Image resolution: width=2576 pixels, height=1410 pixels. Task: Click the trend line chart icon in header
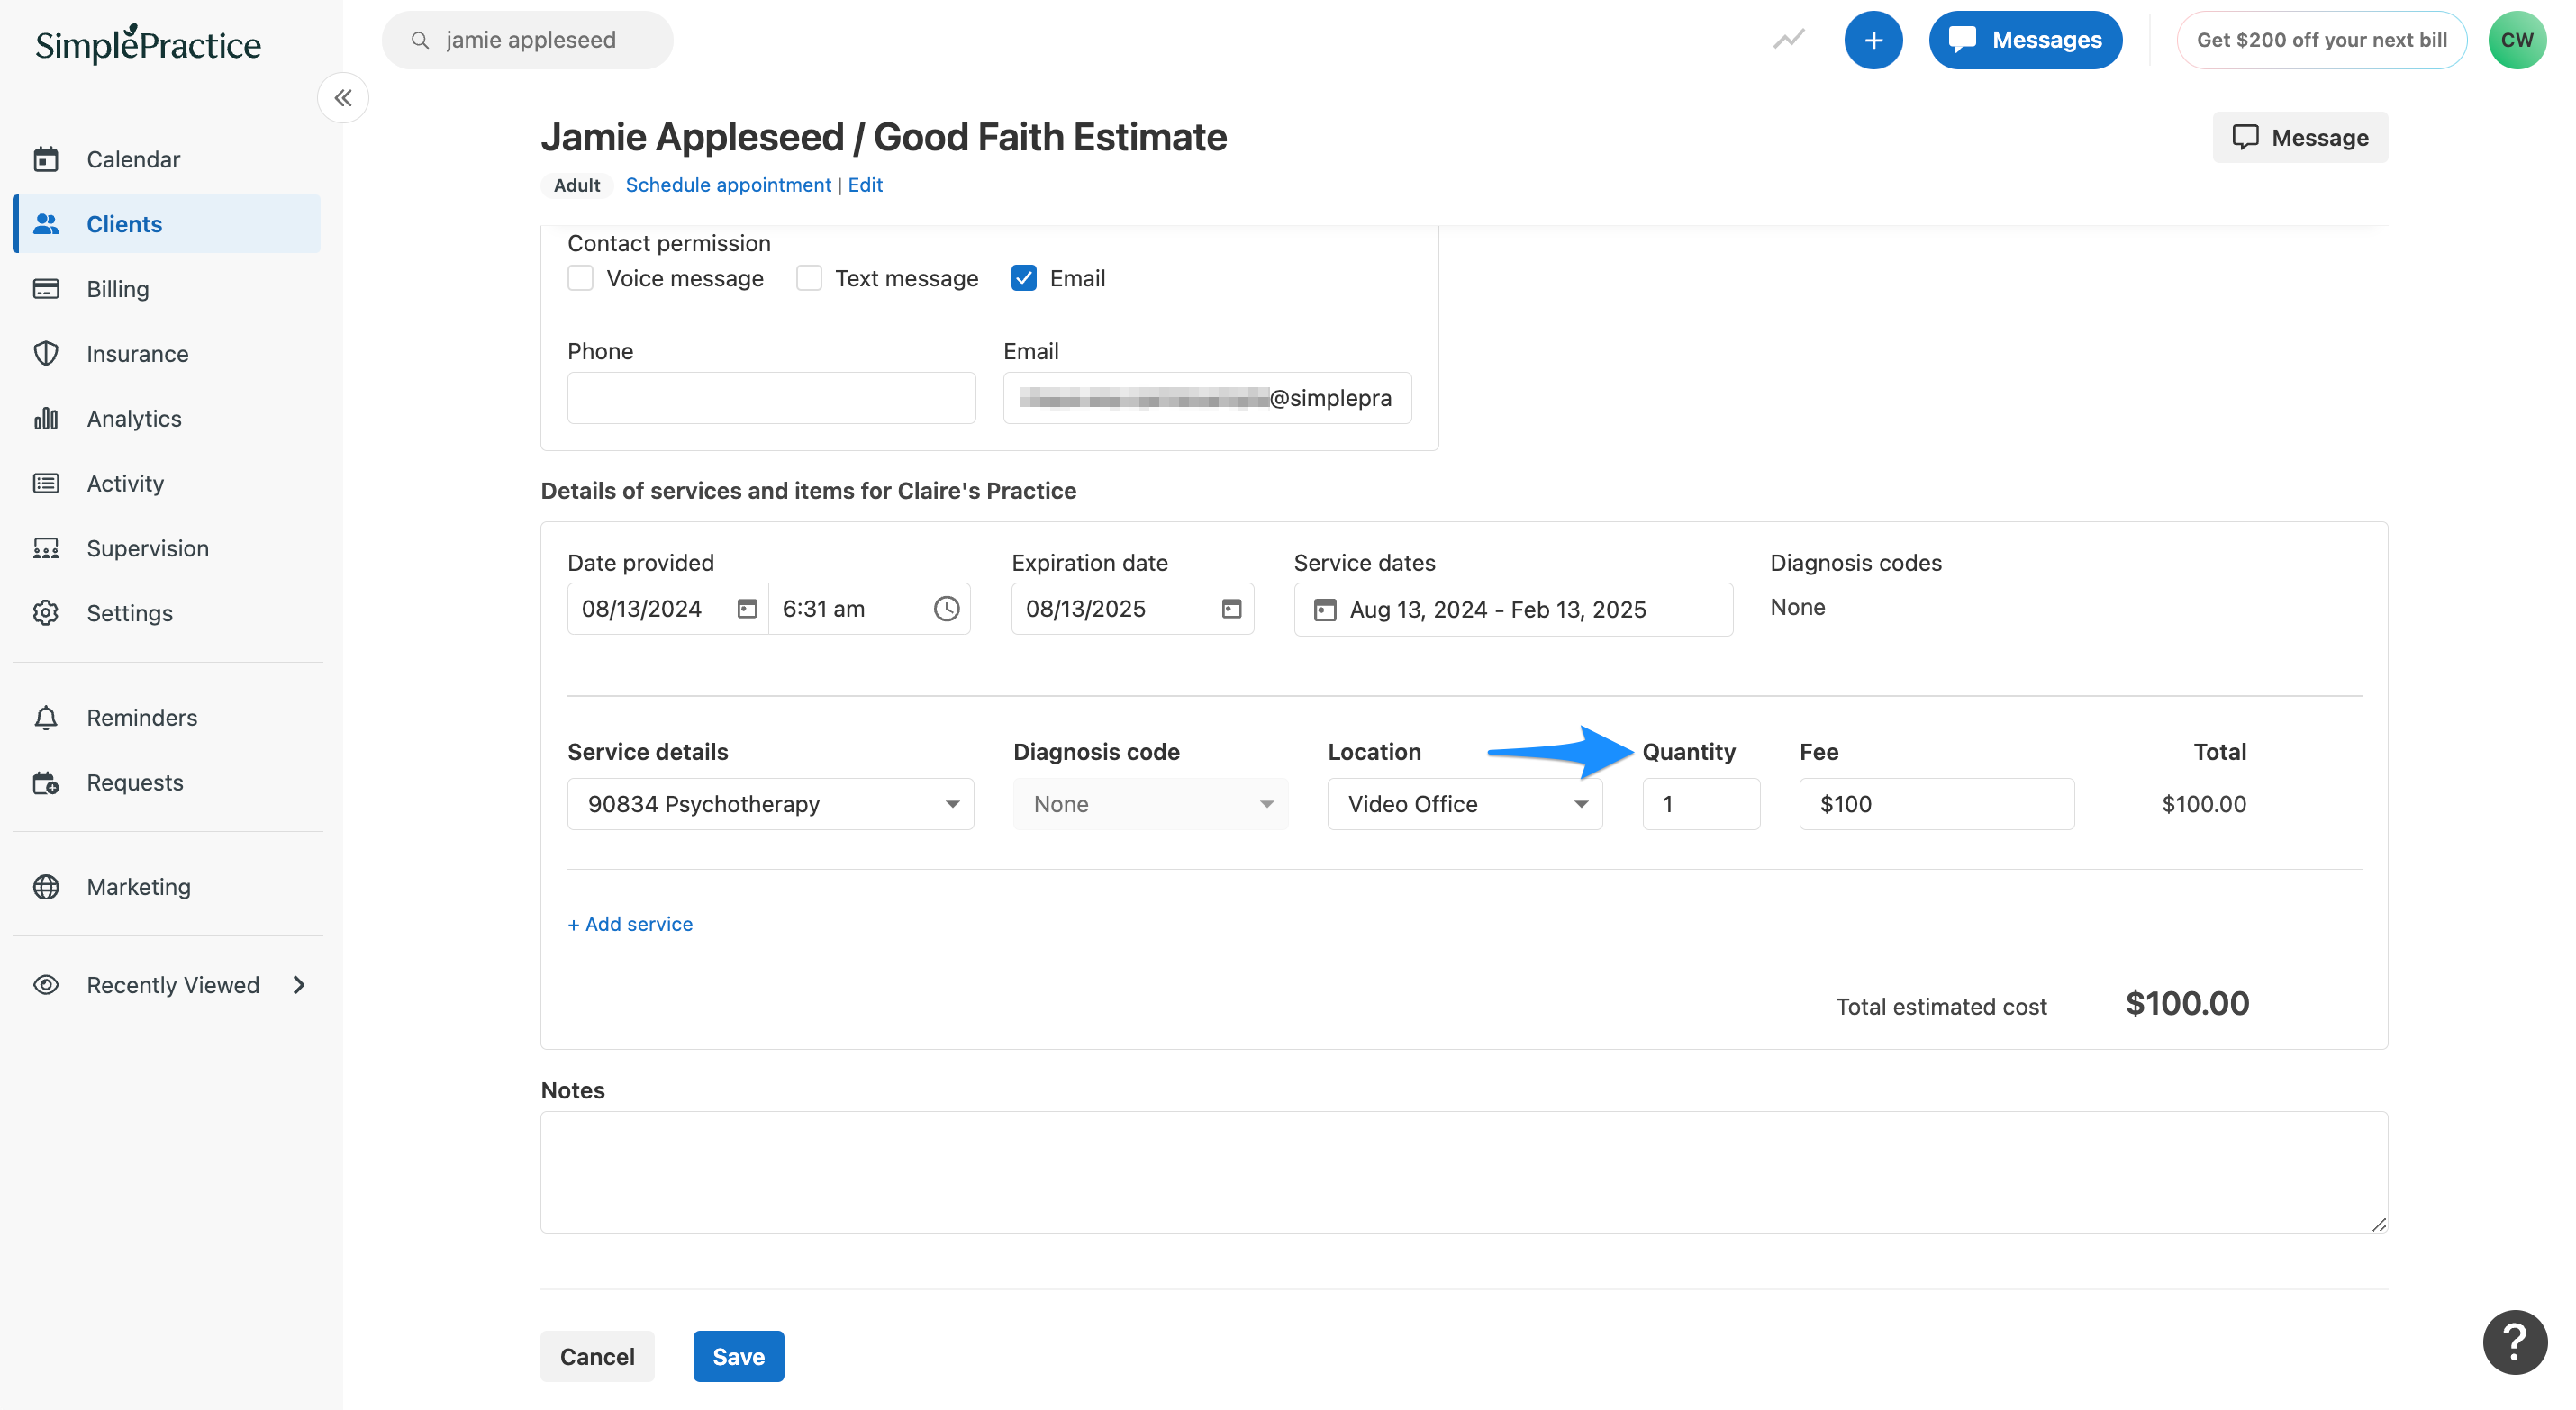1789,40
